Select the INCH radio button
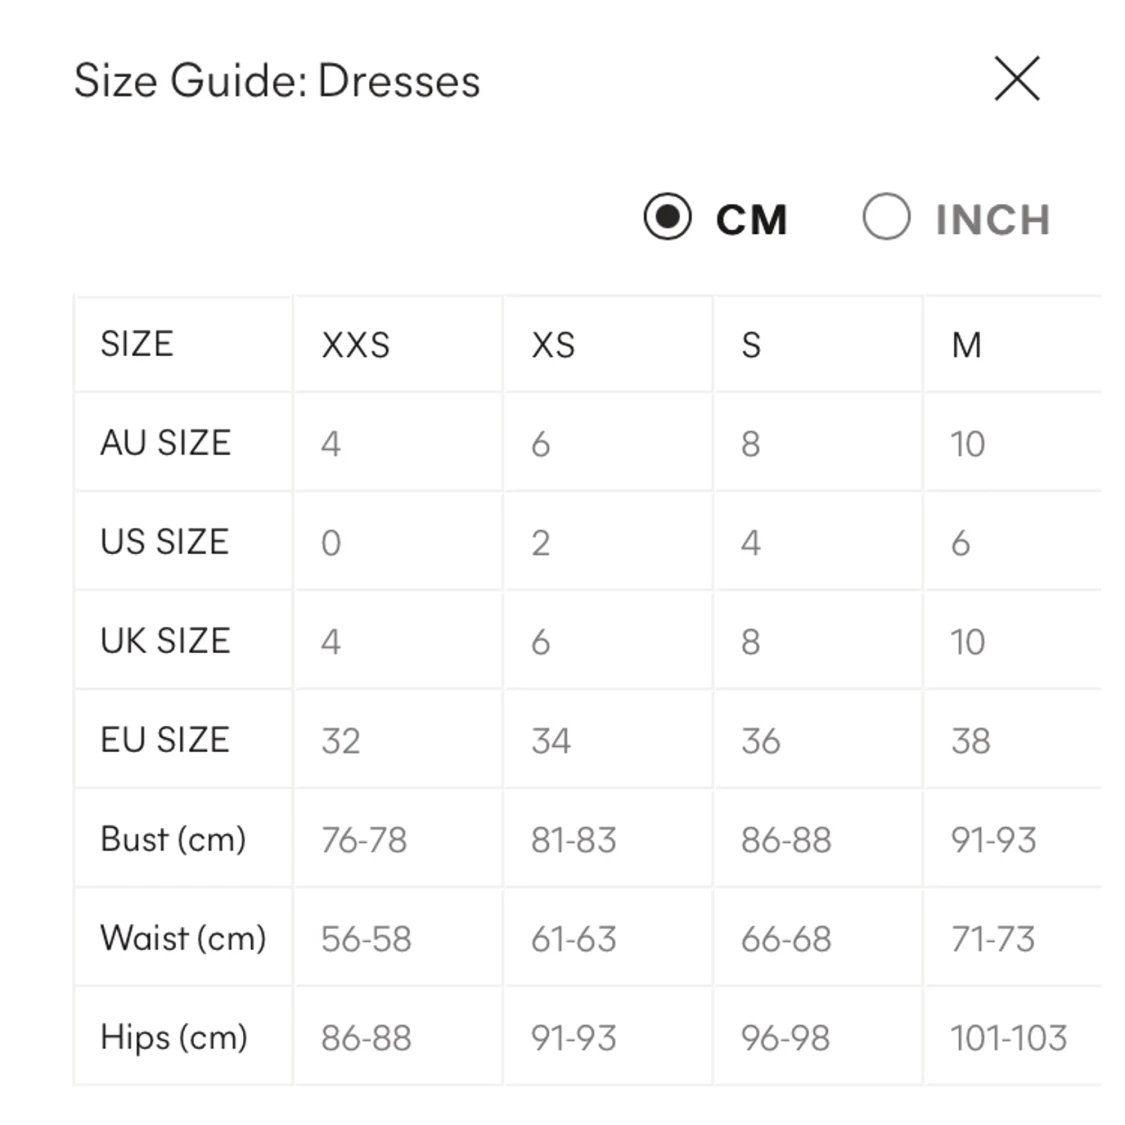1125x1125 pixels. coord(886,217)
